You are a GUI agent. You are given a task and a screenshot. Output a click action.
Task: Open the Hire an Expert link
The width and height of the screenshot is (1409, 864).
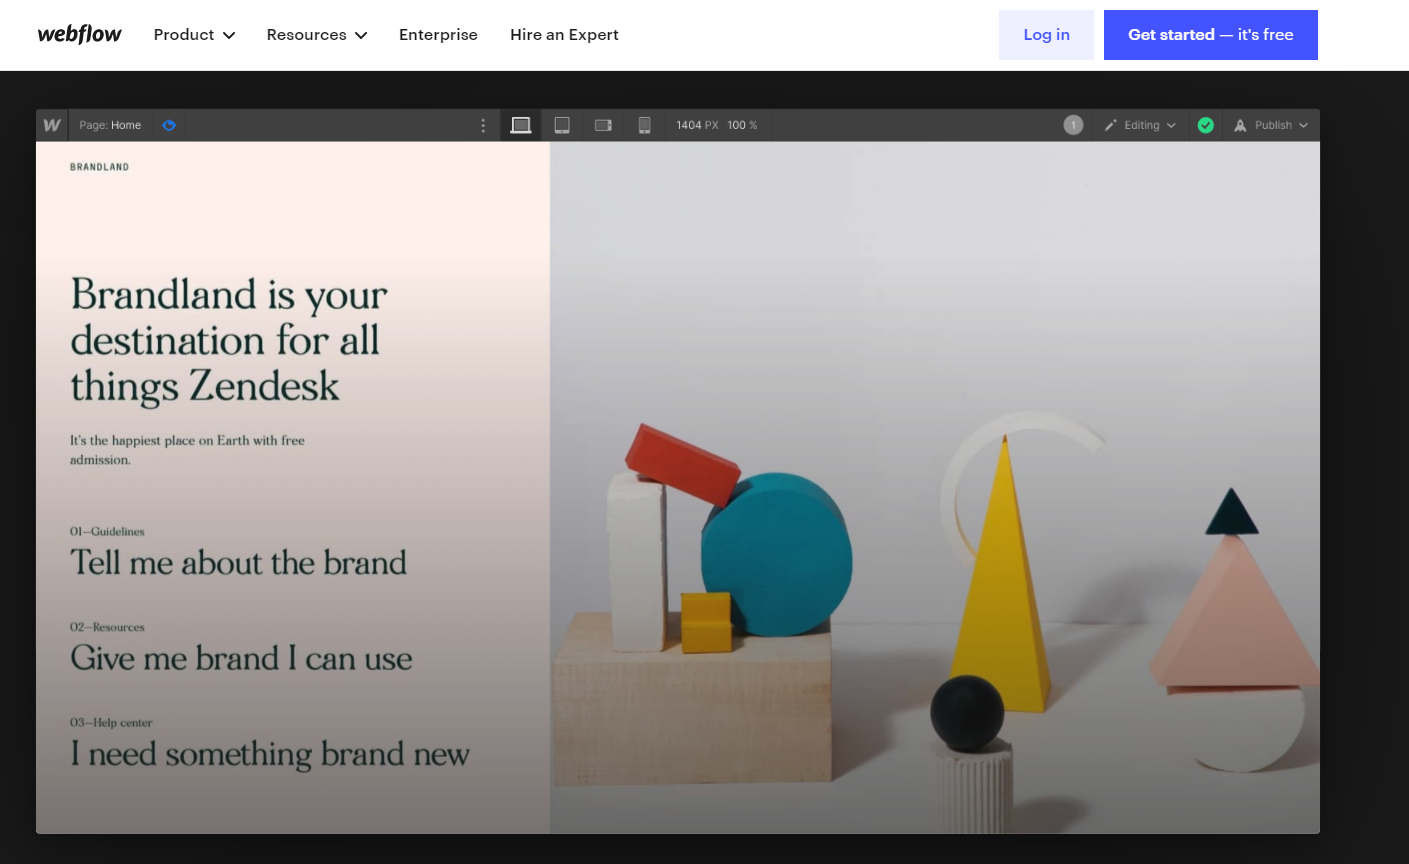click(x=564, y=35)
